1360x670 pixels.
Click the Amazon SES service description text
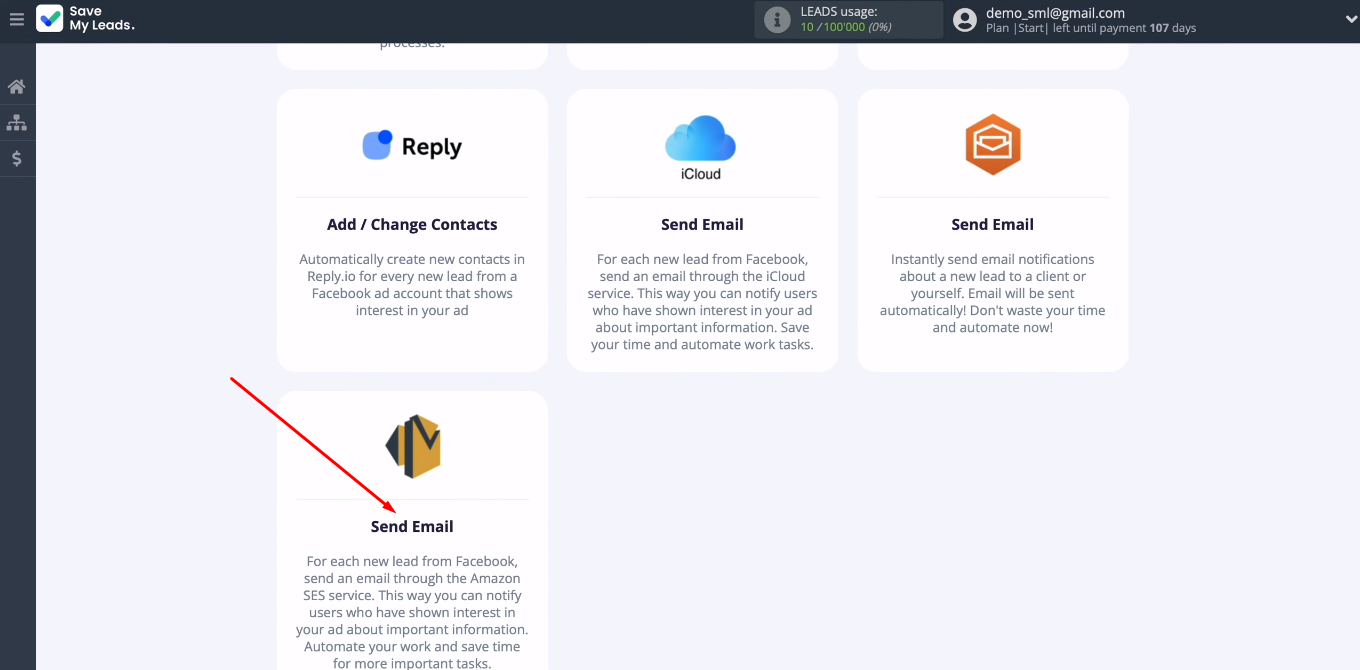(412, 612)
